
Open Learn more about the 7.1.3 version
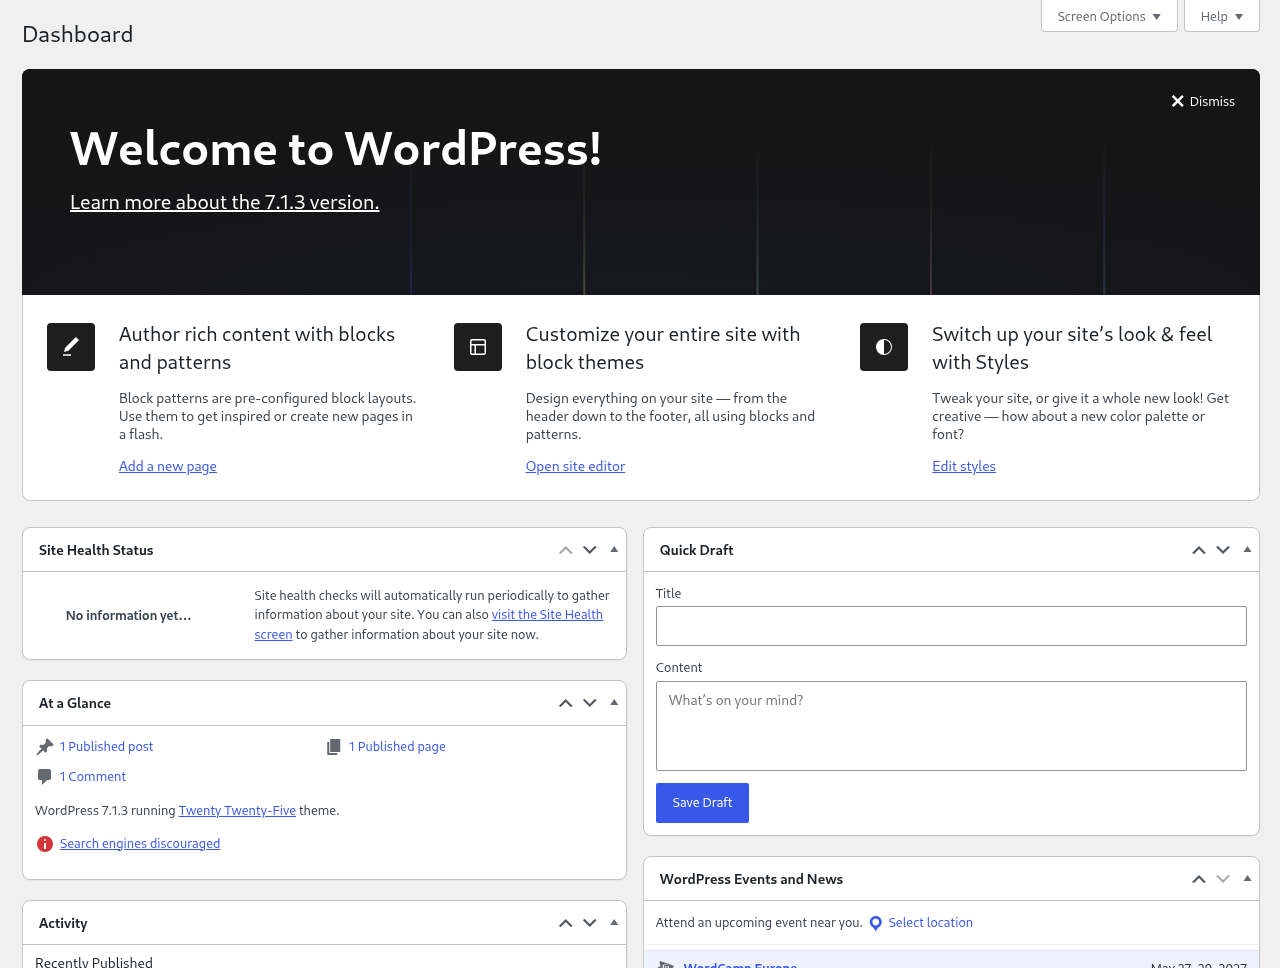(225, 202)
